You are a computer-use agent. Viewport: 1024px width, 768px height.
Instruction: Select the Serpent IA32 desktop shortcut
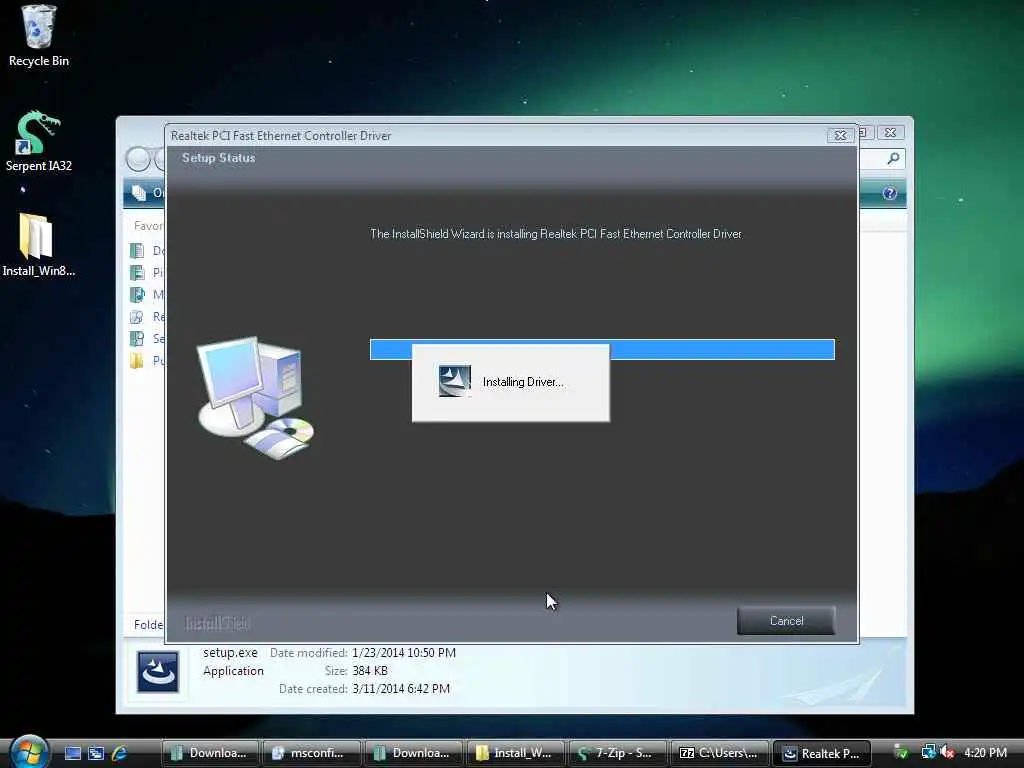(39, 141)
